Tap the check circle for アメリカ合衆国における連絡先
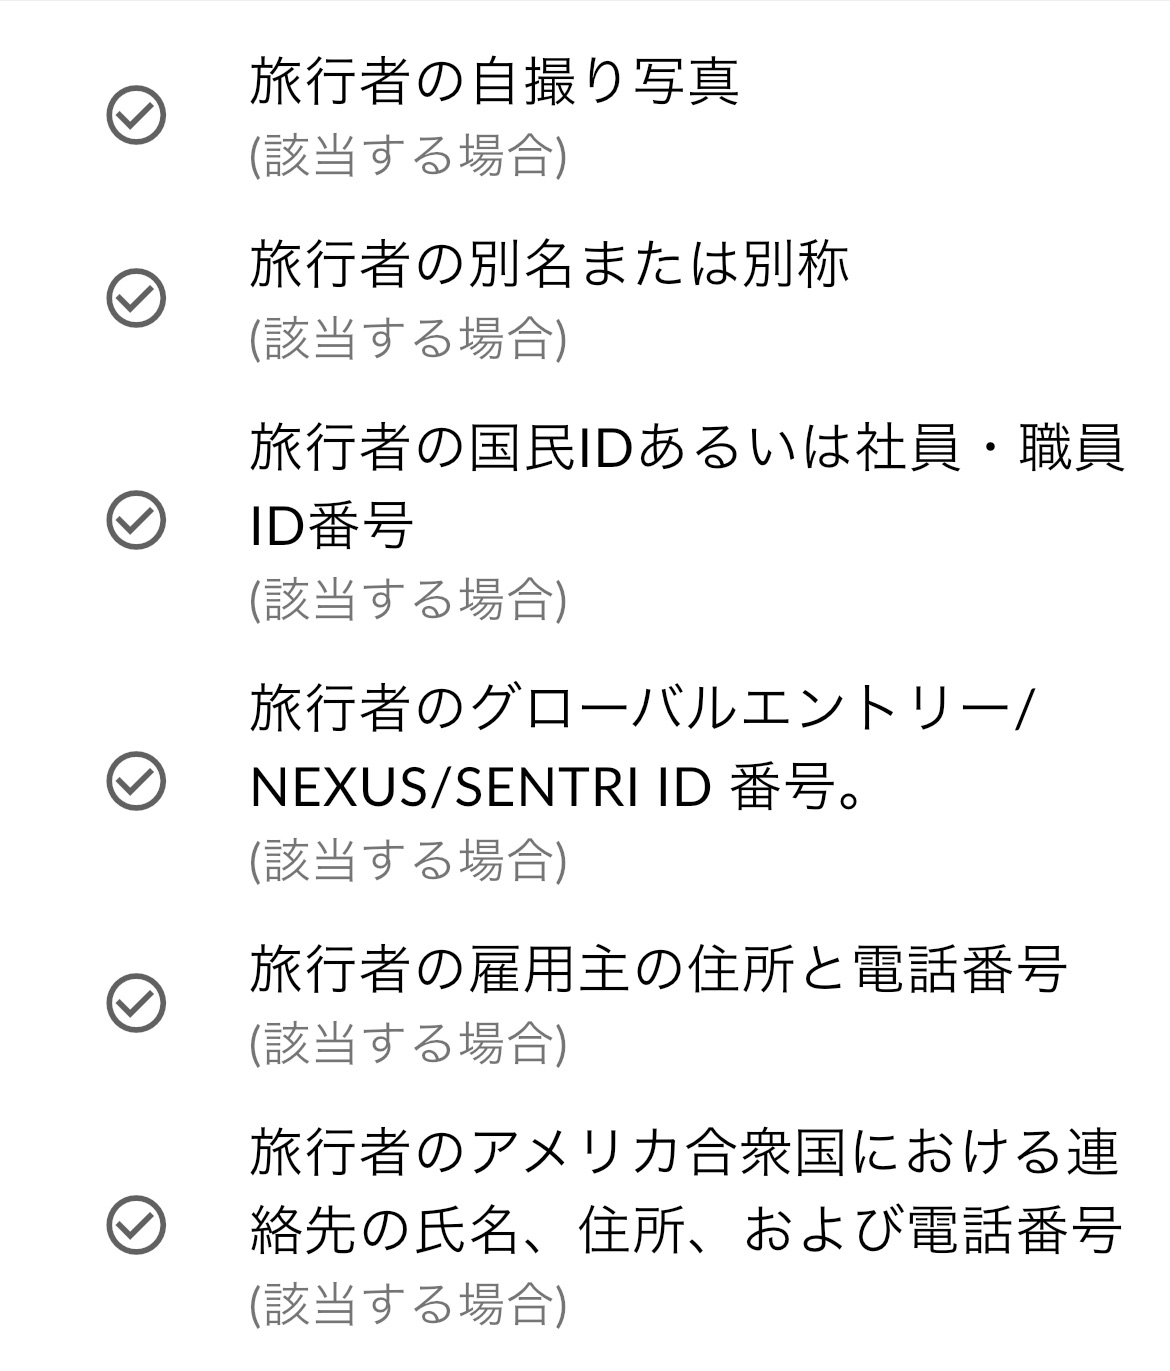Screen dimensions: 1170x1371 coord(135,1224)
